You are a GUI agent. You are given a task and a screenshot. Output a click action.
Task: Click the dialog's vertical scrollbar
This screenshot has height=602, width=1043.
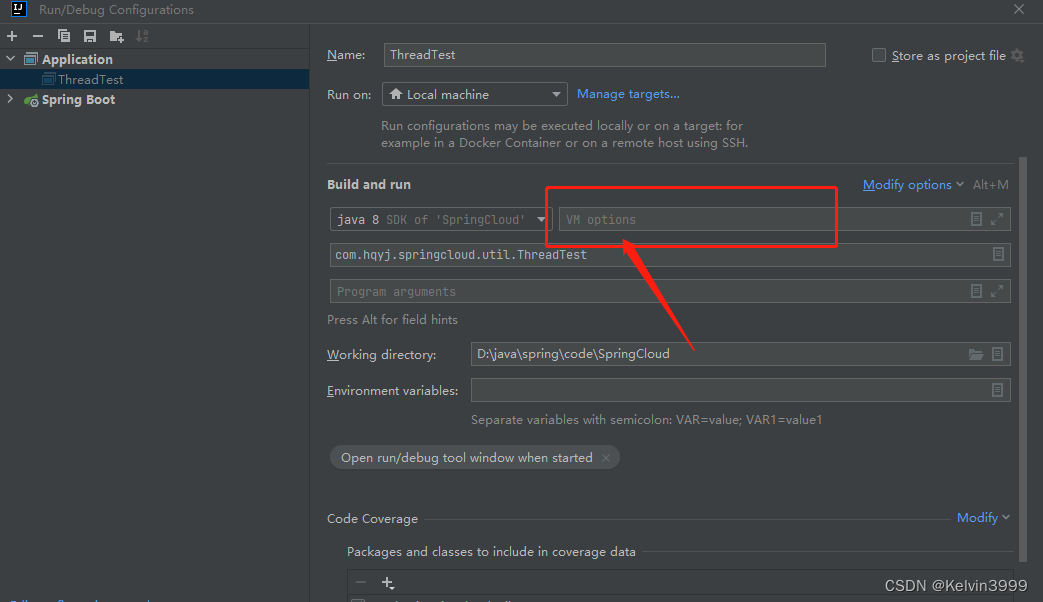1023,359
